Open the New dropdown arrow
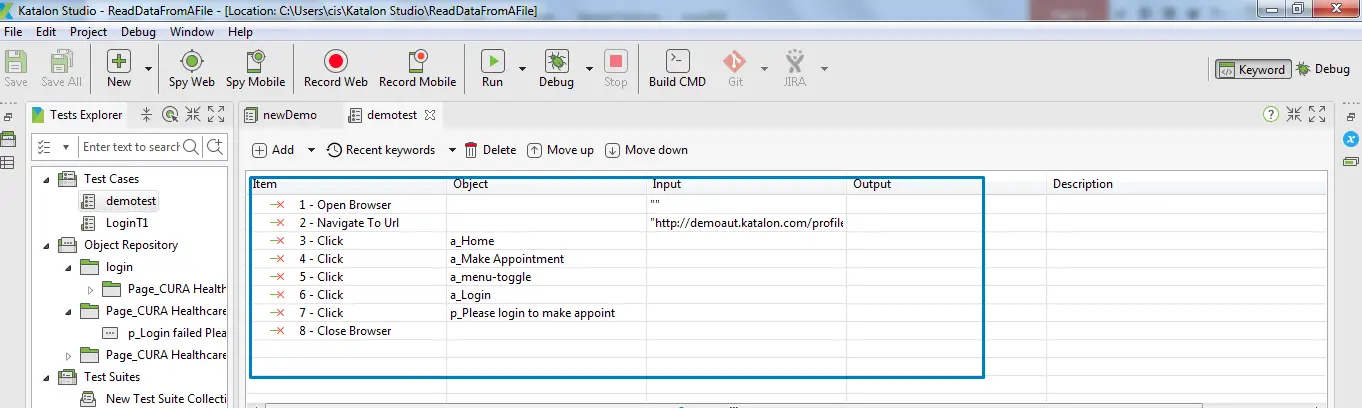 coord(148,69)
